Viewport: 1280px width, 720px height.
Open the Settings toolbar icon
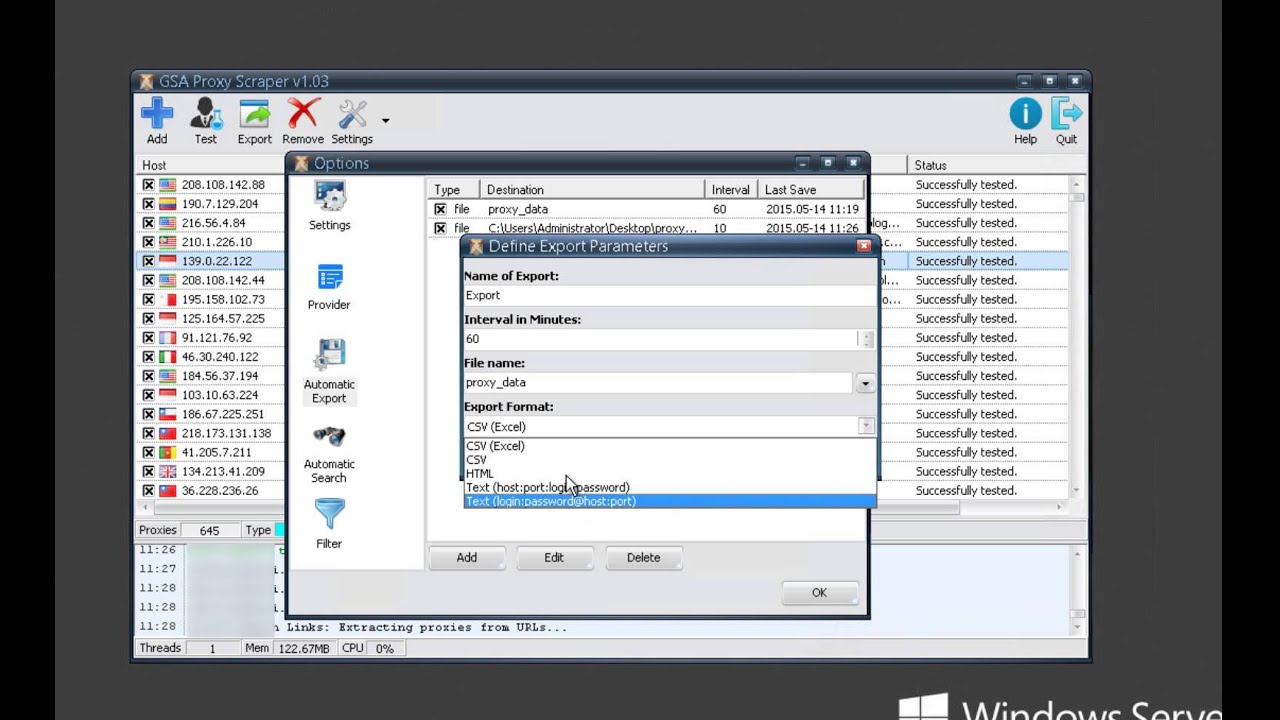(x=352, y=122)
